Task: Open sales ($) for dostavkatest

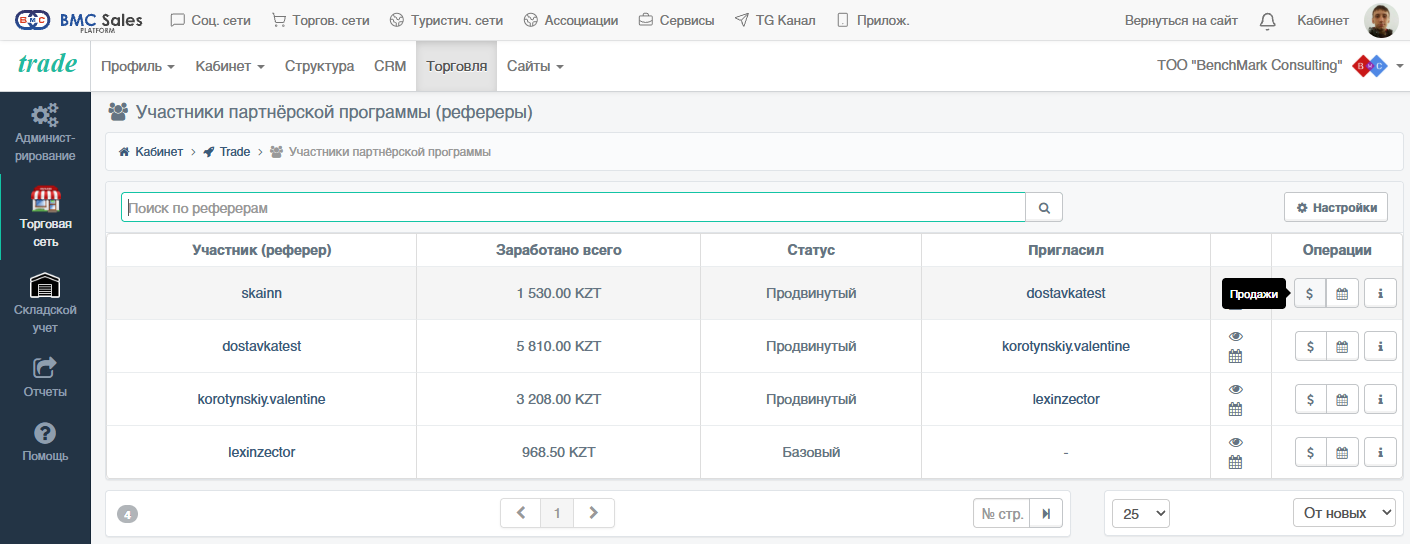Action: (x=1310, y=346)
